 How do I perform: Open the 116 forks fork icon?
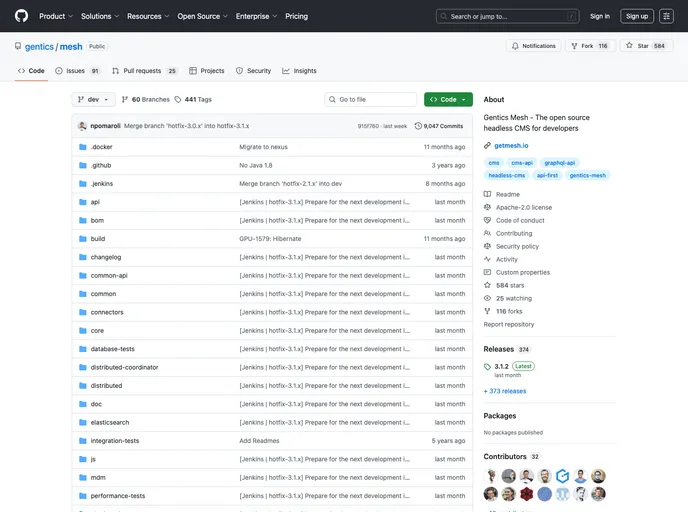[x=487, y=311]
